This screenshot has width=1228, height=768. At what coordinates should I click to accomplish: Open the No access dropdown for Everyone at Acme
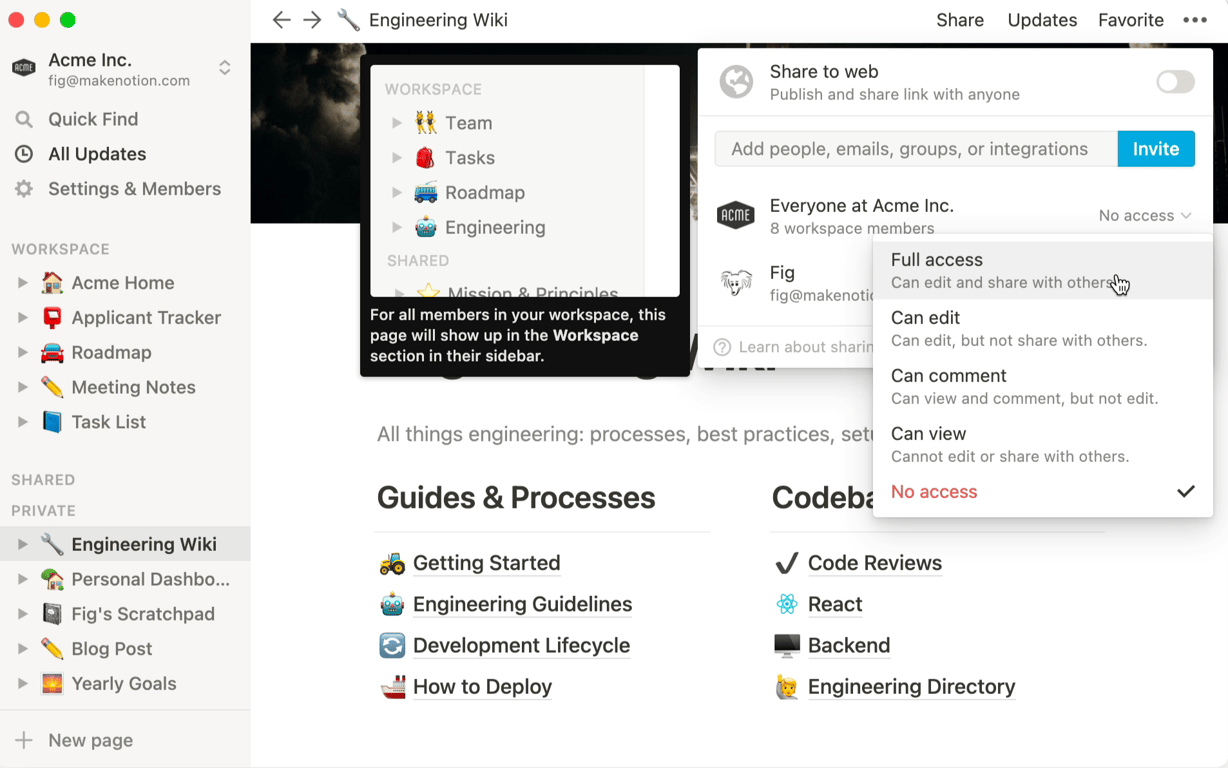1144,216
